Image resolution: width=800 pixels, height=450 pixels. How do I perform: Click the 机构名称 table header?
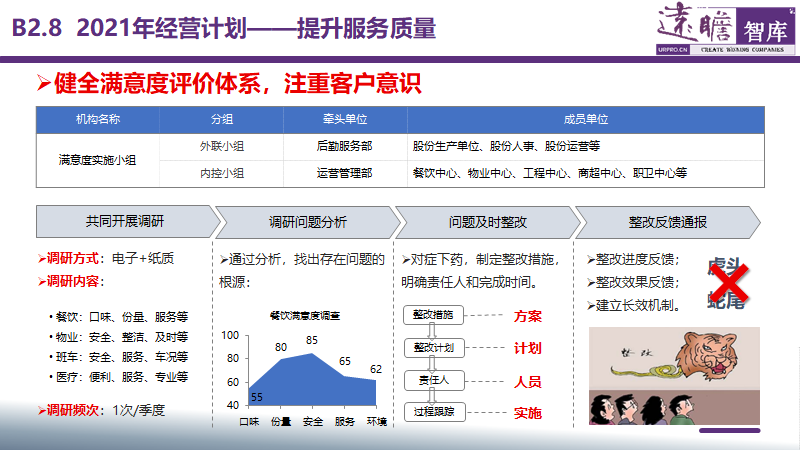tap(98, 119)
